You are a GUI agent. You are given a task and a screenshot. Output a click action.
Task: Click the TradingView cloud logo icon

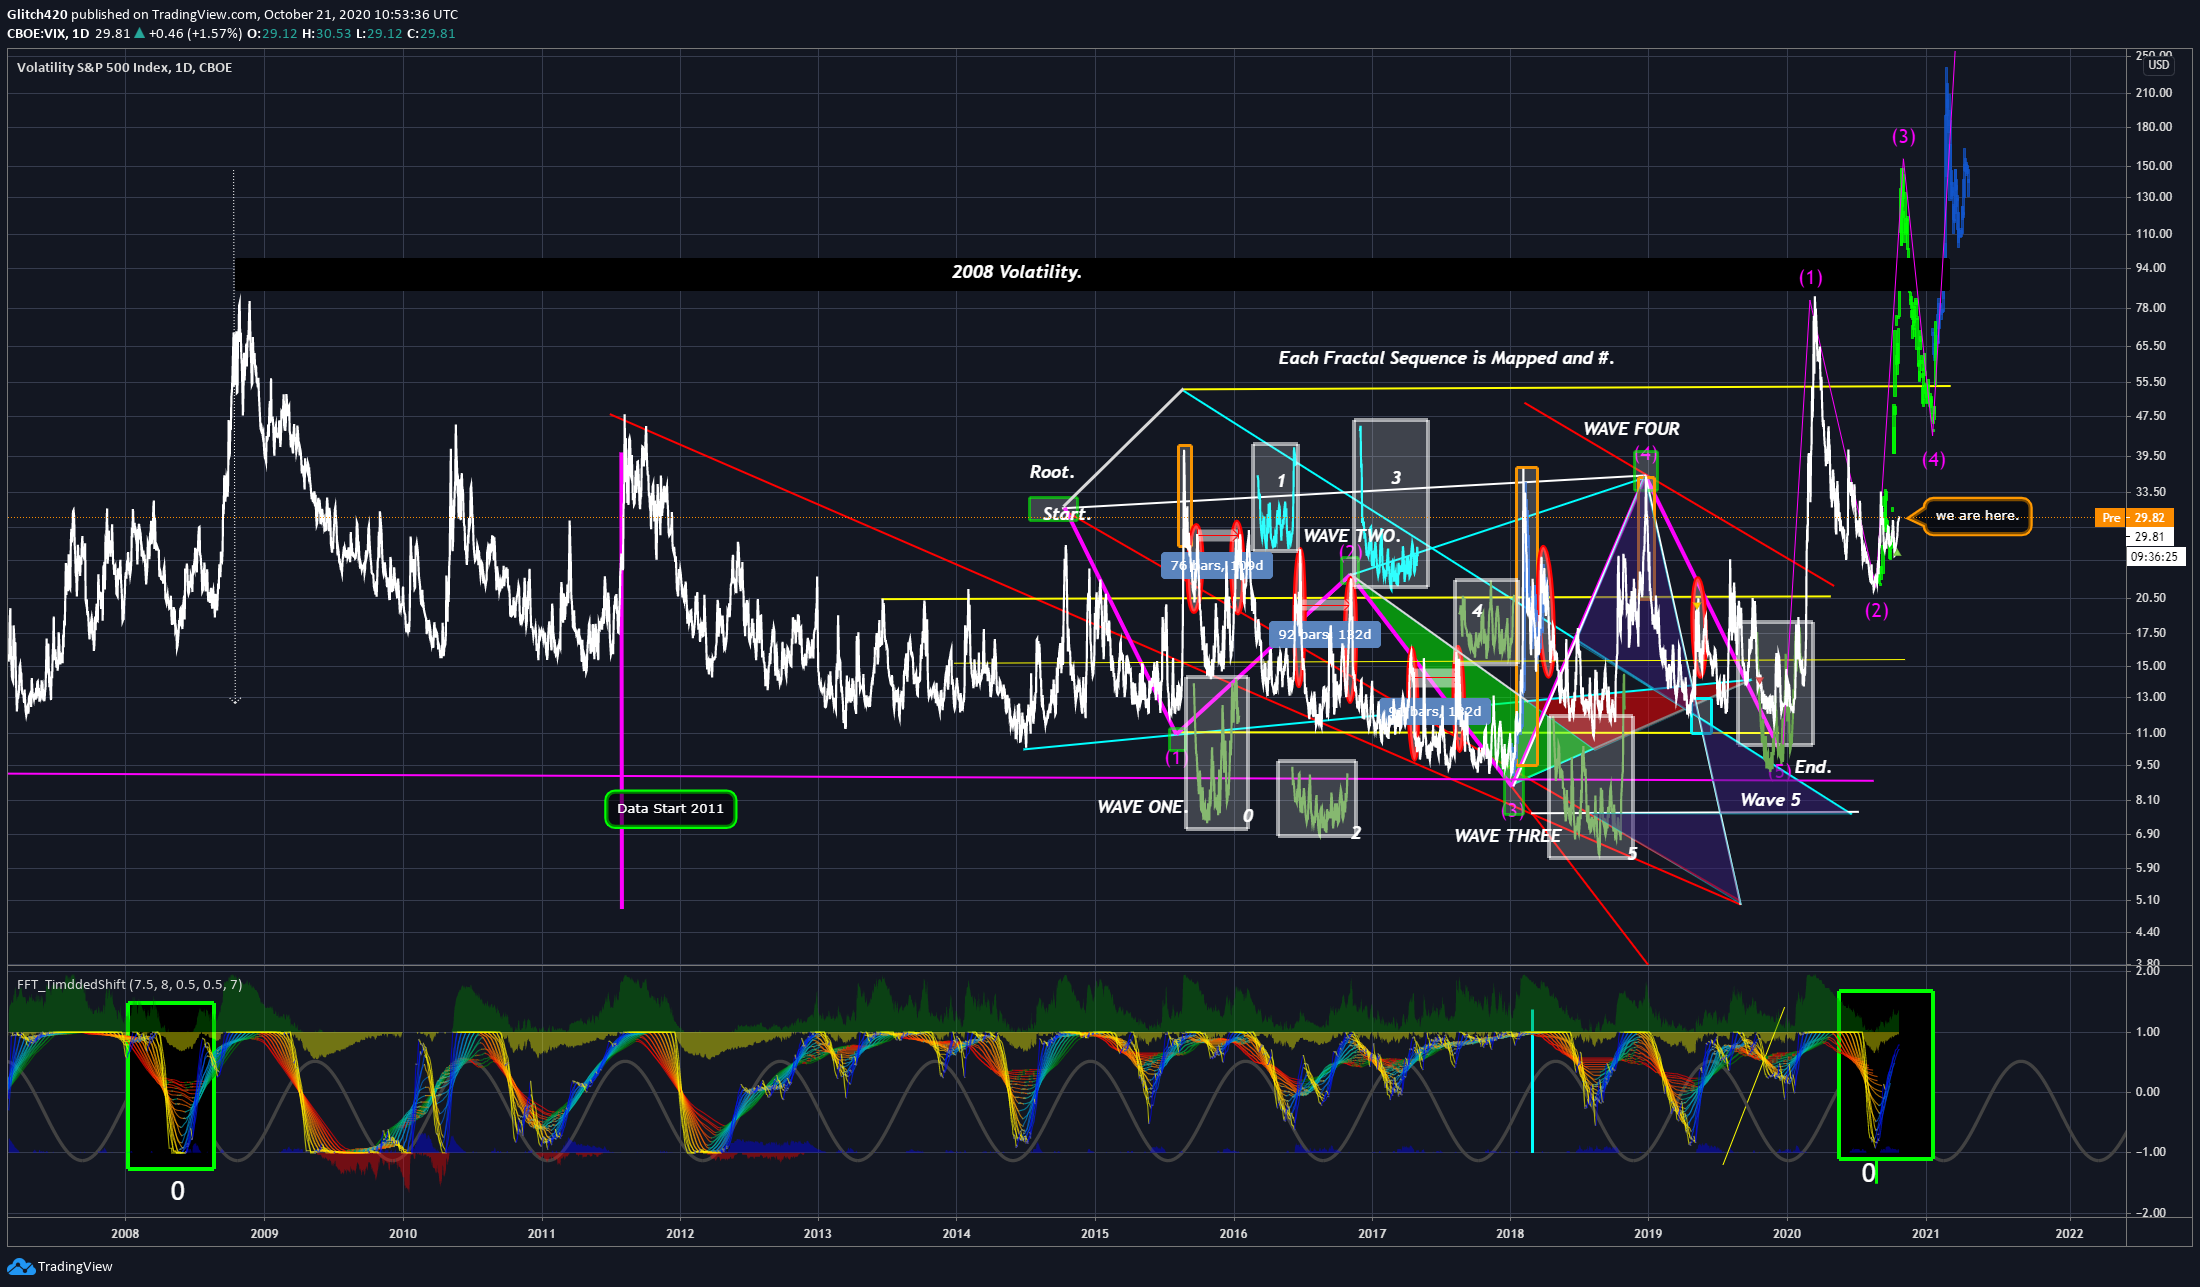coord(20,1267)
